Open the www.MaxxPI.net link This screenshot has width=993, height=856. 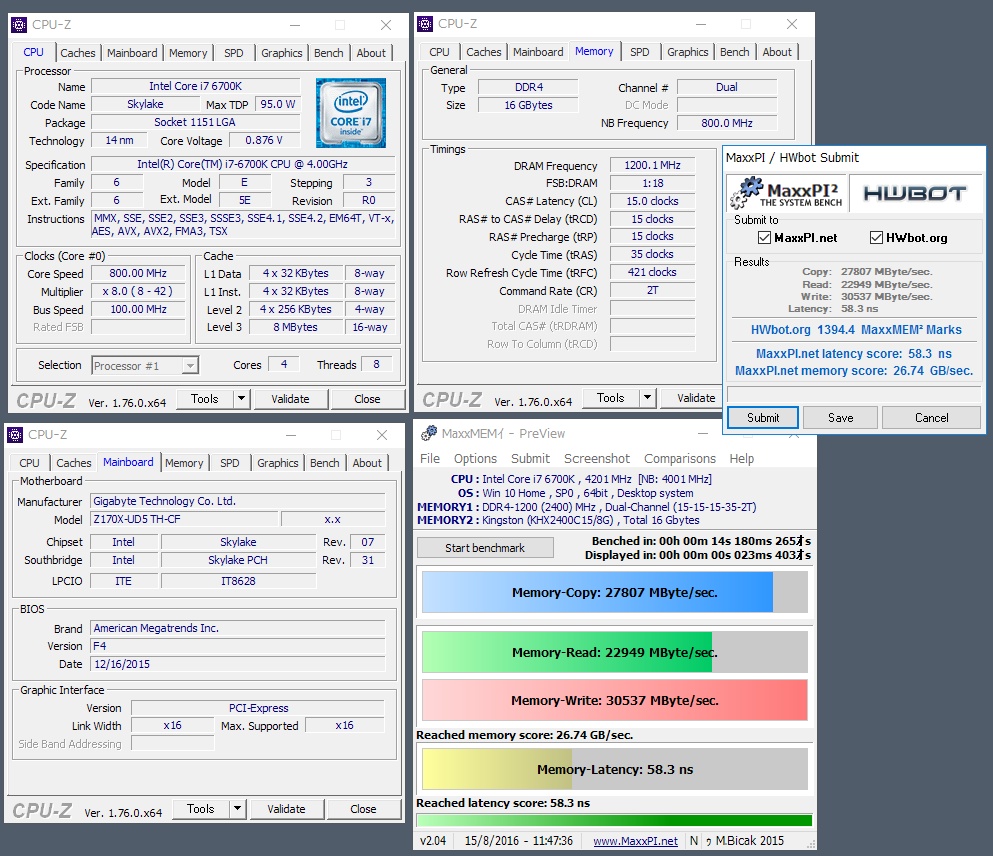(x=635, y=841)
